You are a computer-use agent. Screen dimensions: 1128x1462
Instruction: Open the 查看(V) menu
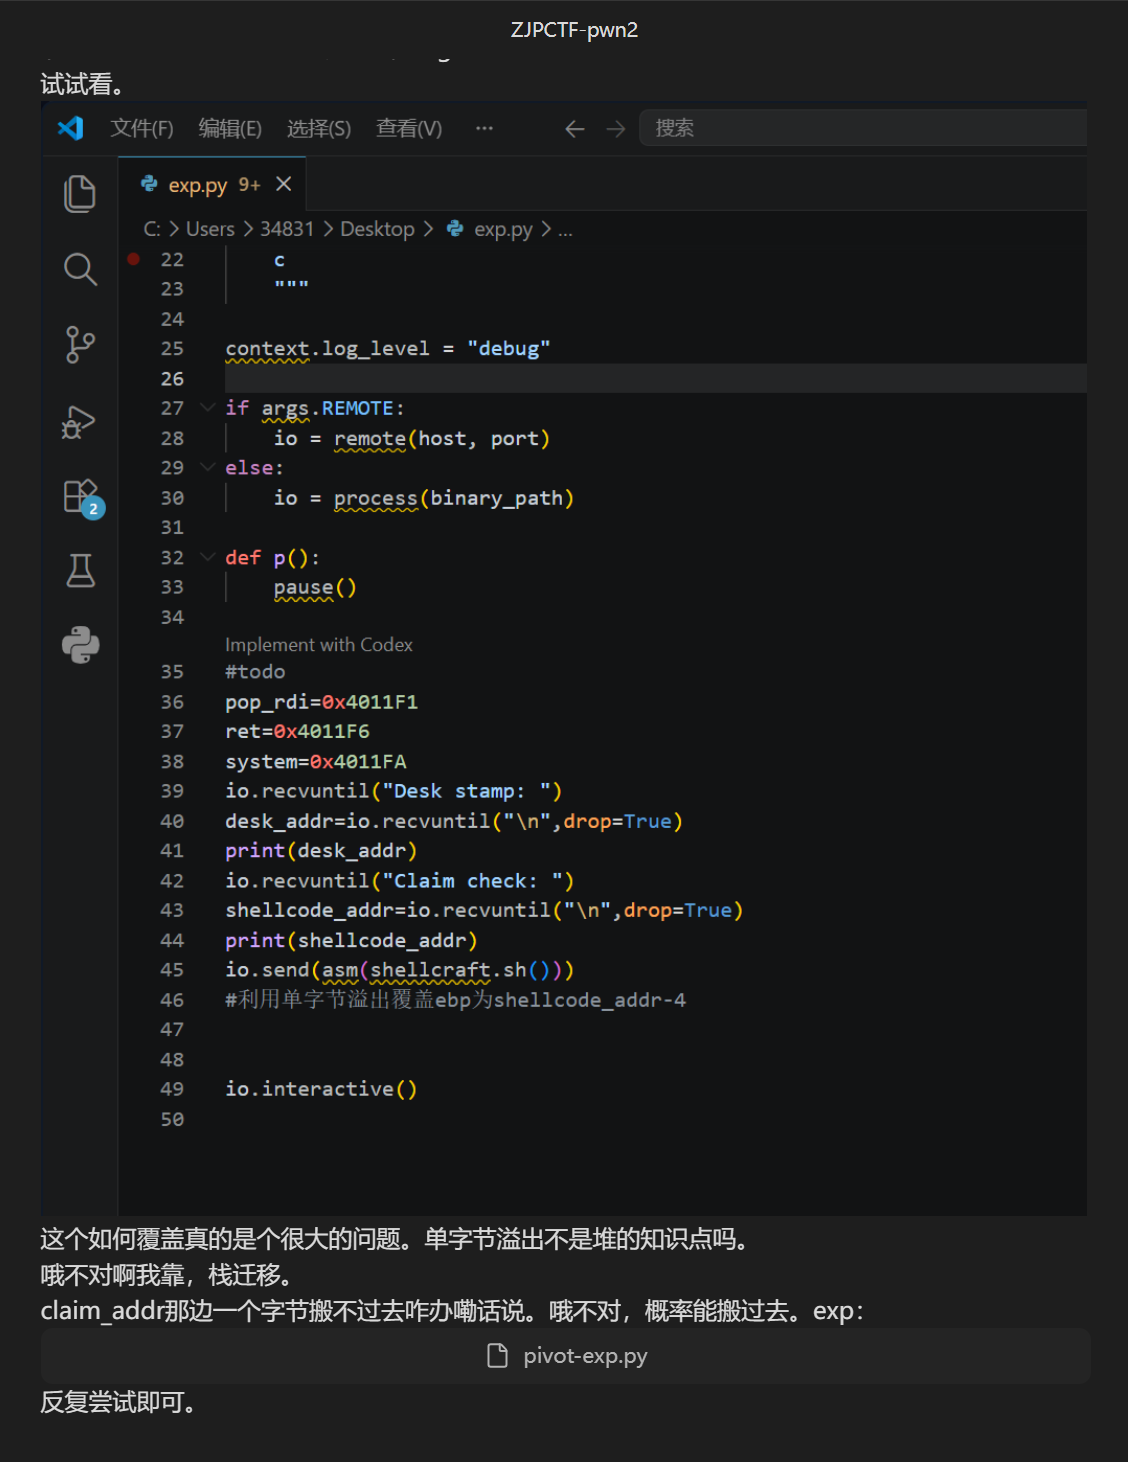click(x=408, y=128)
